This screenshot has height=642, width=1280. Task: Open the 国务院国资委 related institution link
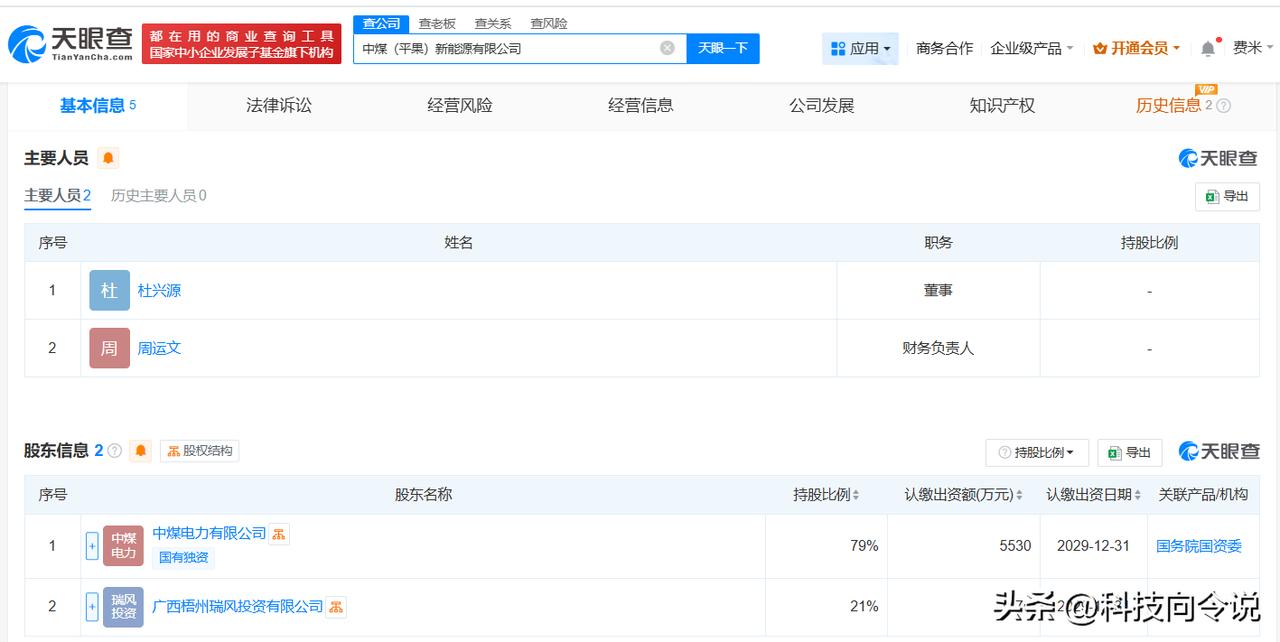tap(1199, 546)
